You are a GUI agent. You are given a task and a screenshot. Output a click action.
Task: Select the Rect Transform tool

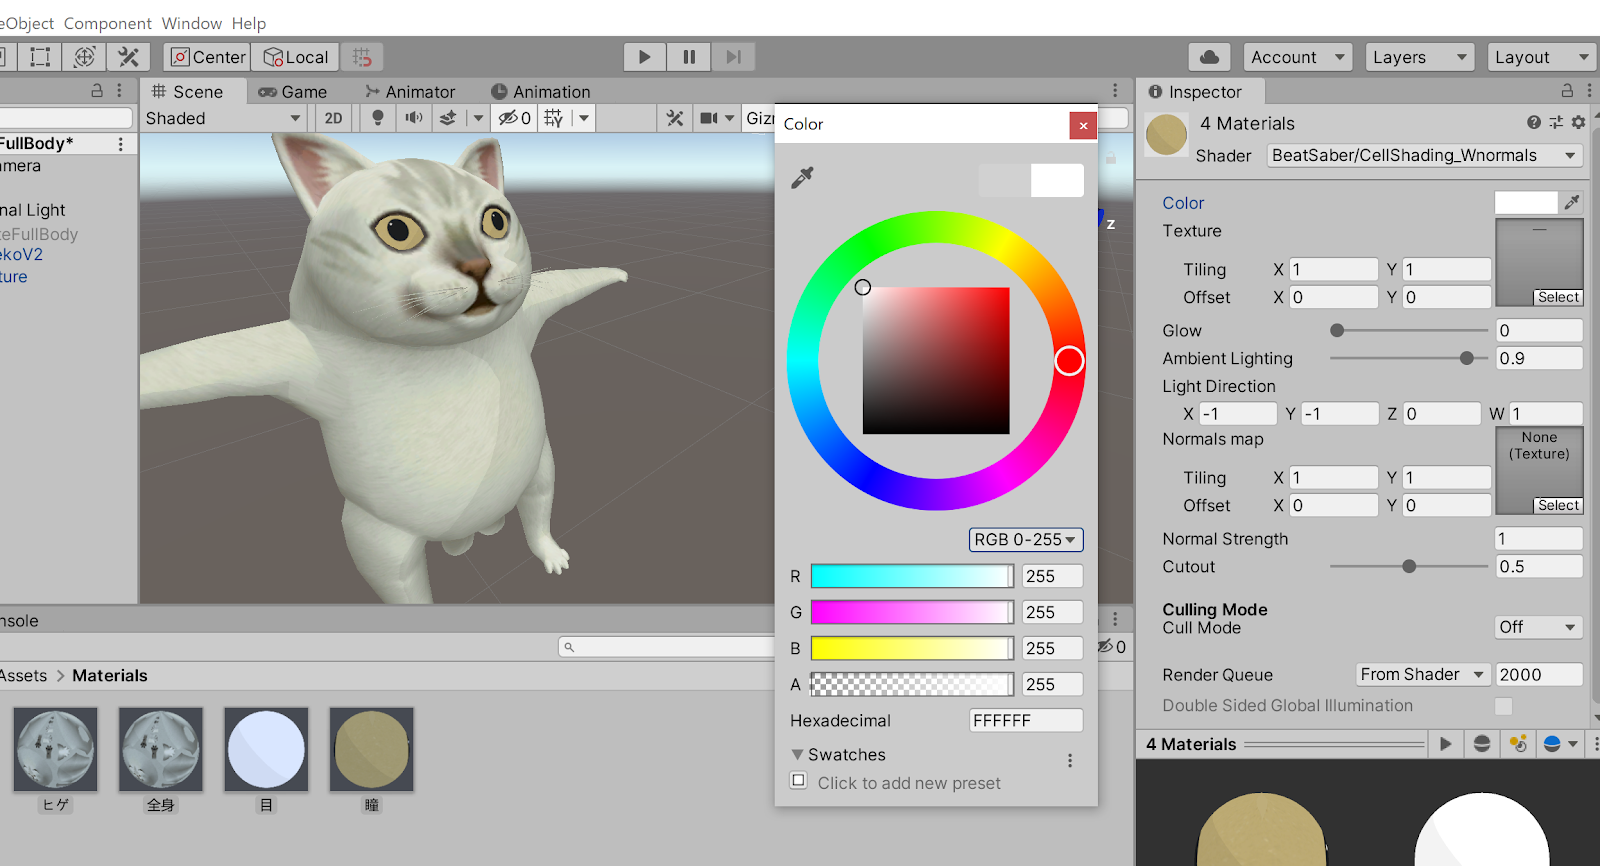(x=40, y=57)
